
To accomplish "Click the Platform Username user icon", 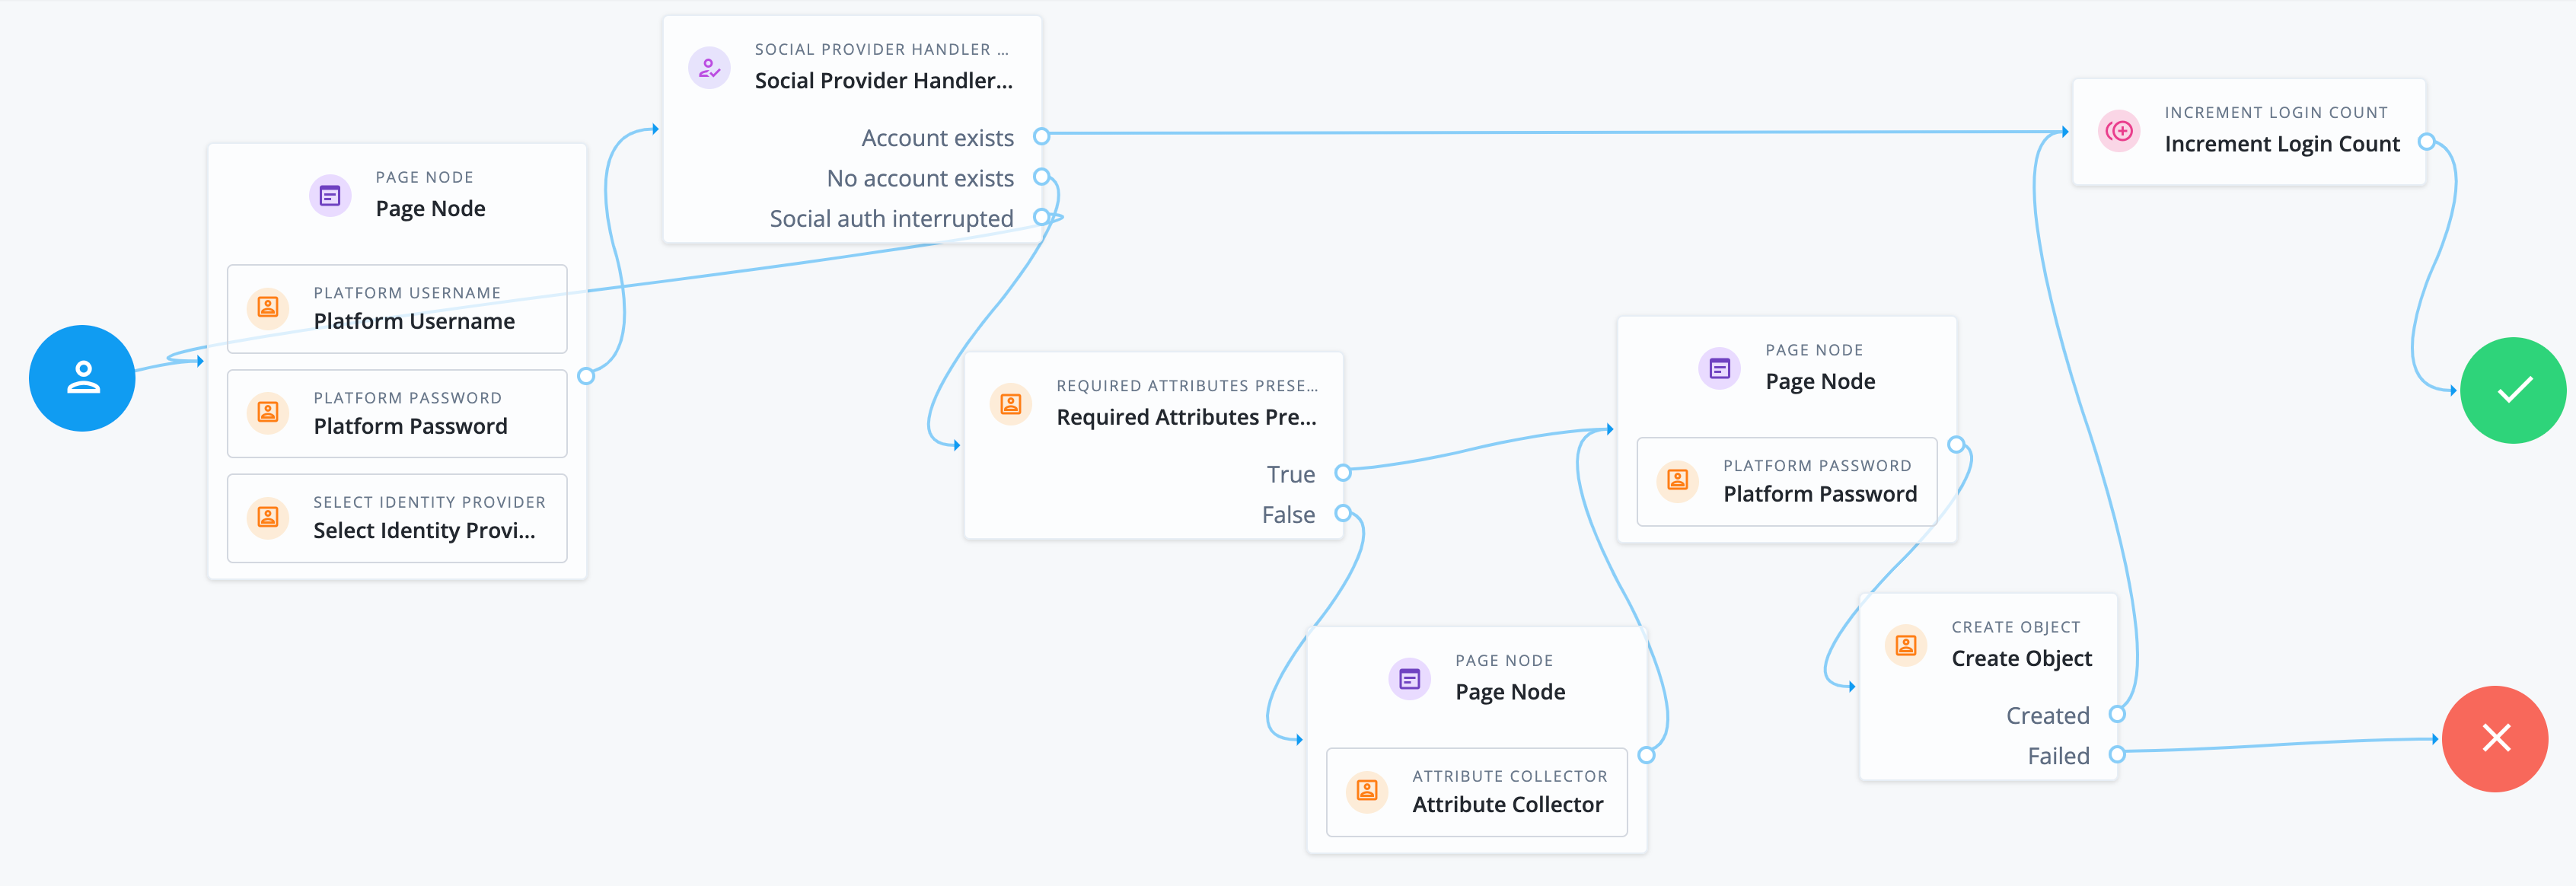I will tap(267, 308).
